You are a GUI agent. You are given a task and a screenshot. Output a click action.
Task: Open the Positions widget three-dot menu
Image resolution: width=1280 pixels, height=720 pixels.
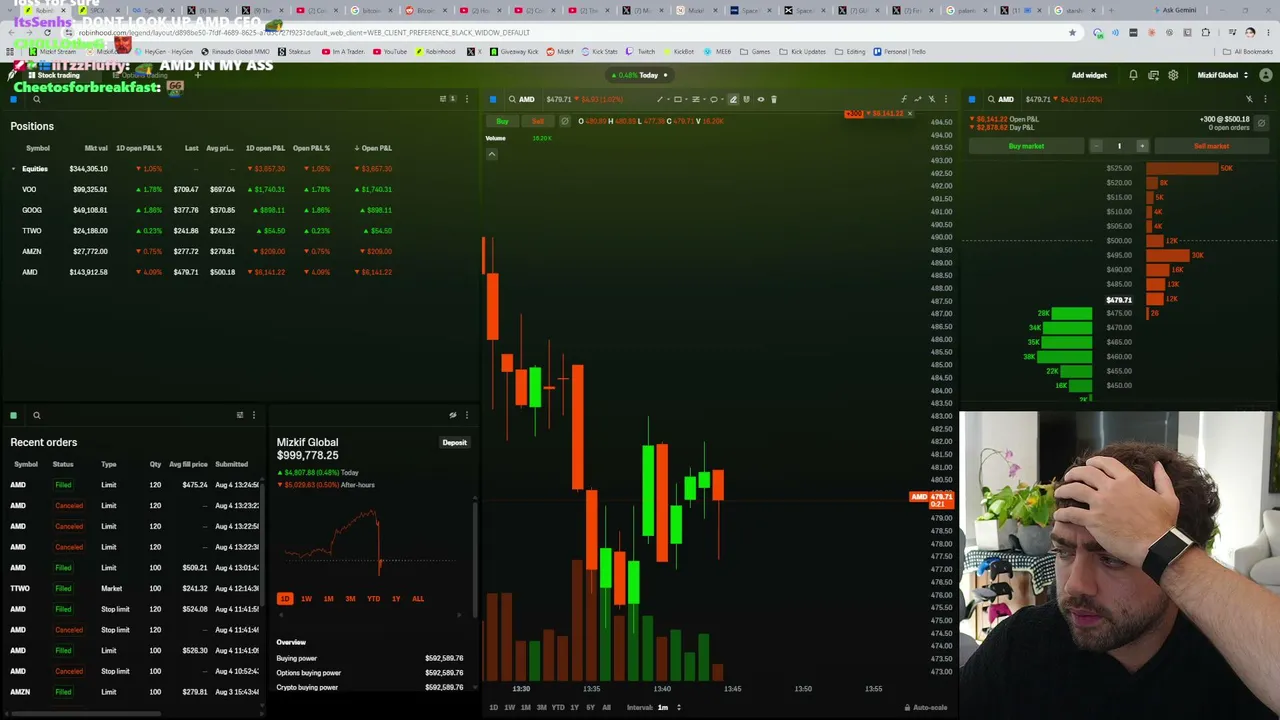click(x=466, y=99)
